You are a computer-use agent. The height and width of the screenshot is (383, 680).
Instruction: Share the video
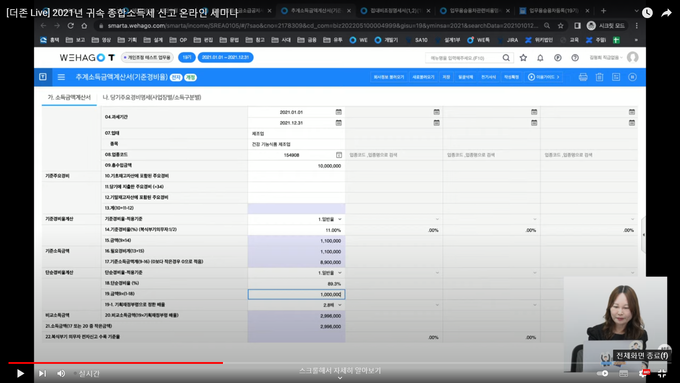point(666,13)
